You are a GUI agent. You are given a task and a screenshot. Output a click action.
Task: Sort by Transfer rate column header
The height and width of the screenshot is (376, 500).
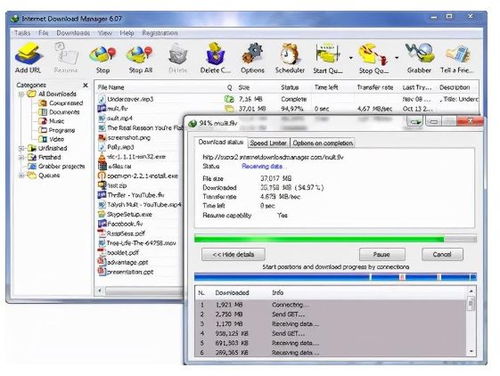pos(376,87)
